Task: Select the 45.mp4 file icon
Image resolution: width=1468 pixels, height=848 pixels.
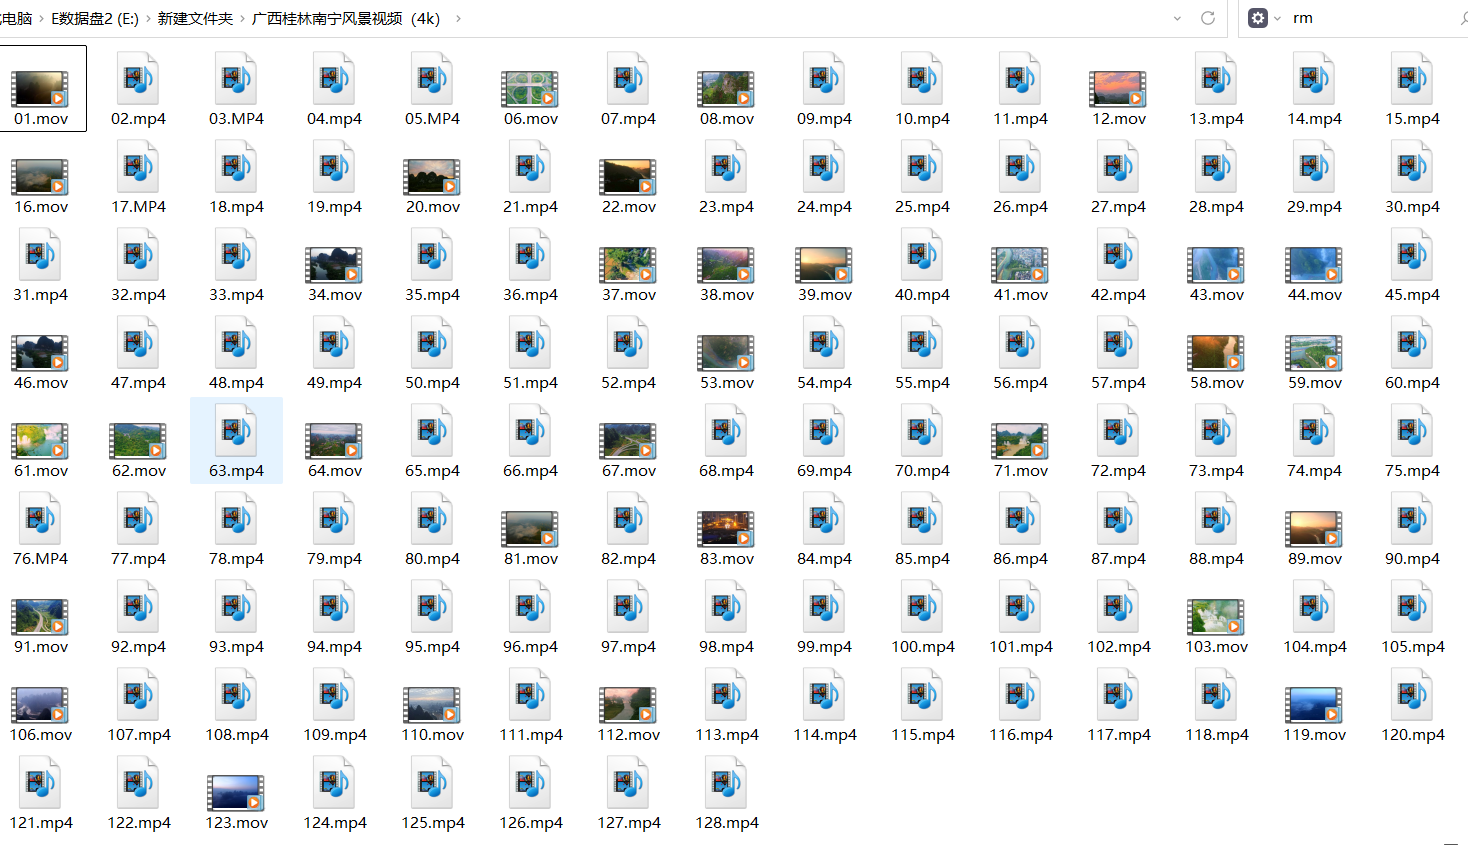Action: pyautogui.click(x=1412, y=255)
